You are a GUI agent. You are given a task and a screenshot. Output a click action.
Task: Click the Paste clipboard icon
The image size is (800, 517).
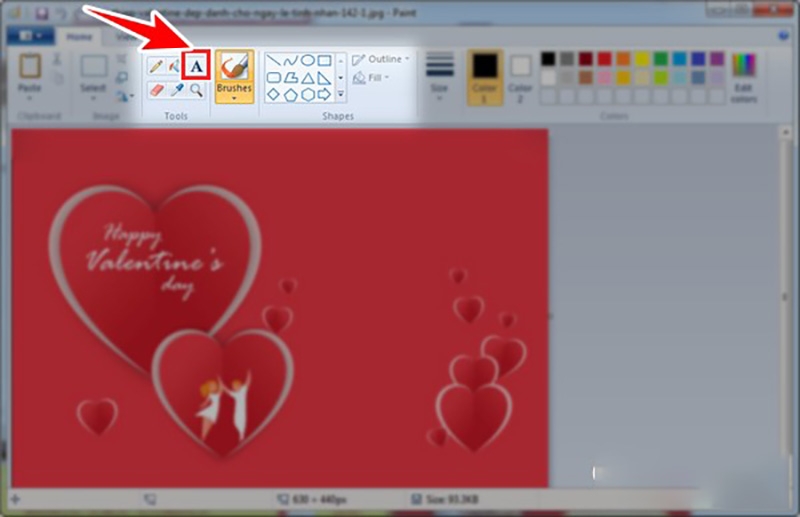30,66
